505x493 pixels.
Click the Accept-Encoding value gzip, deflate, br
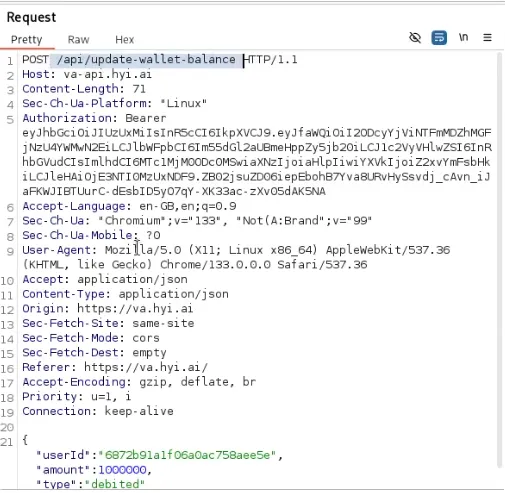(x=198, y=382)
